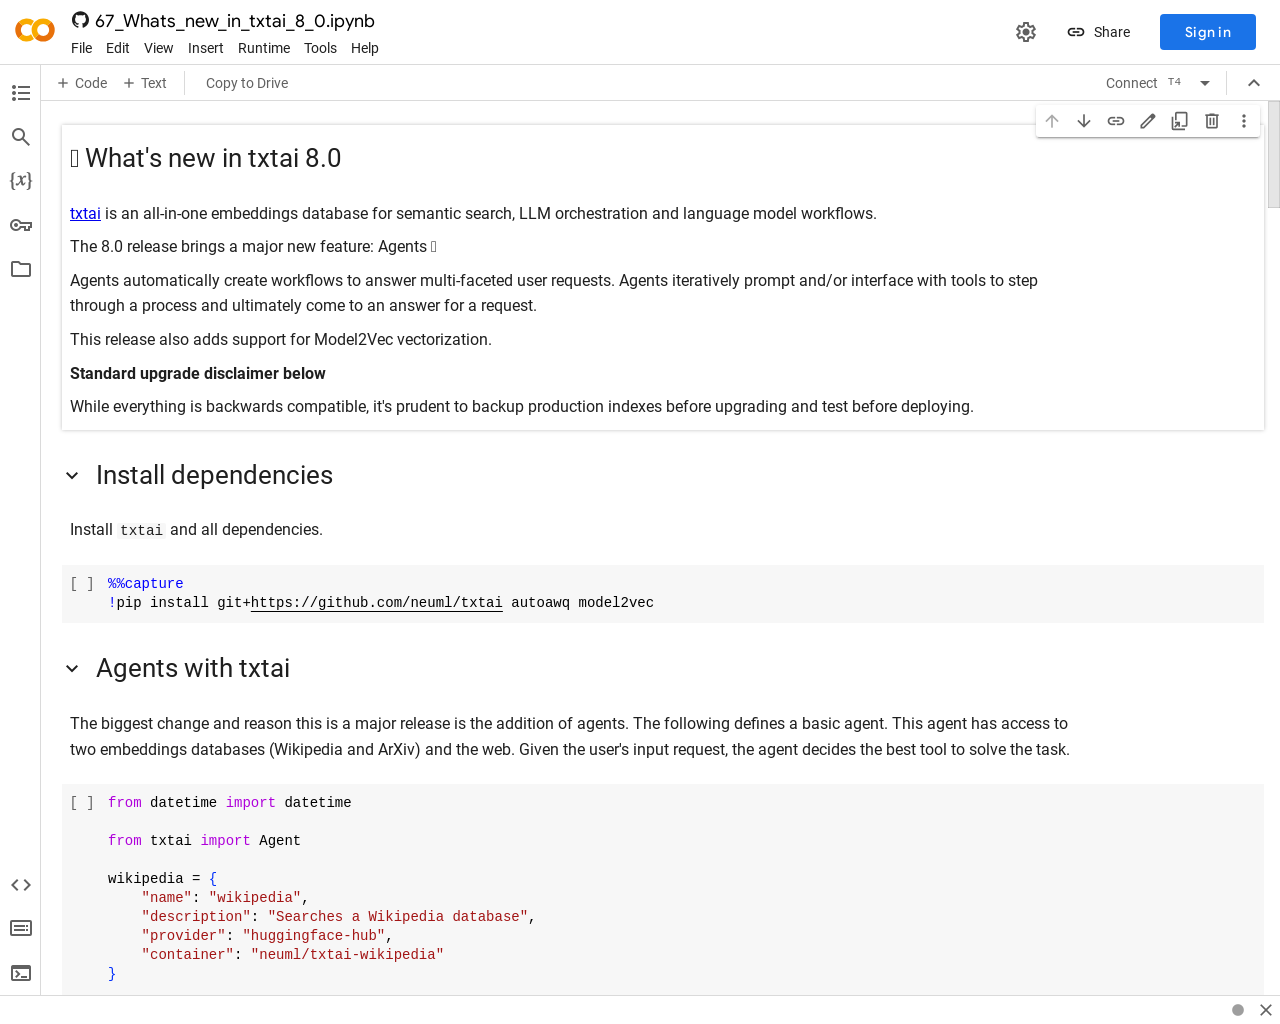1280x1024 pixels.
Task: Open the Edit menu
Action: (118, 48)
